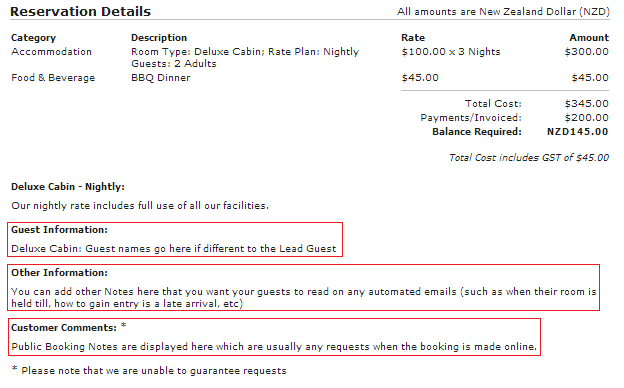This screenshot has width=624, height=388.
Task: Select the Other Information heading
Action: [59, 273]
